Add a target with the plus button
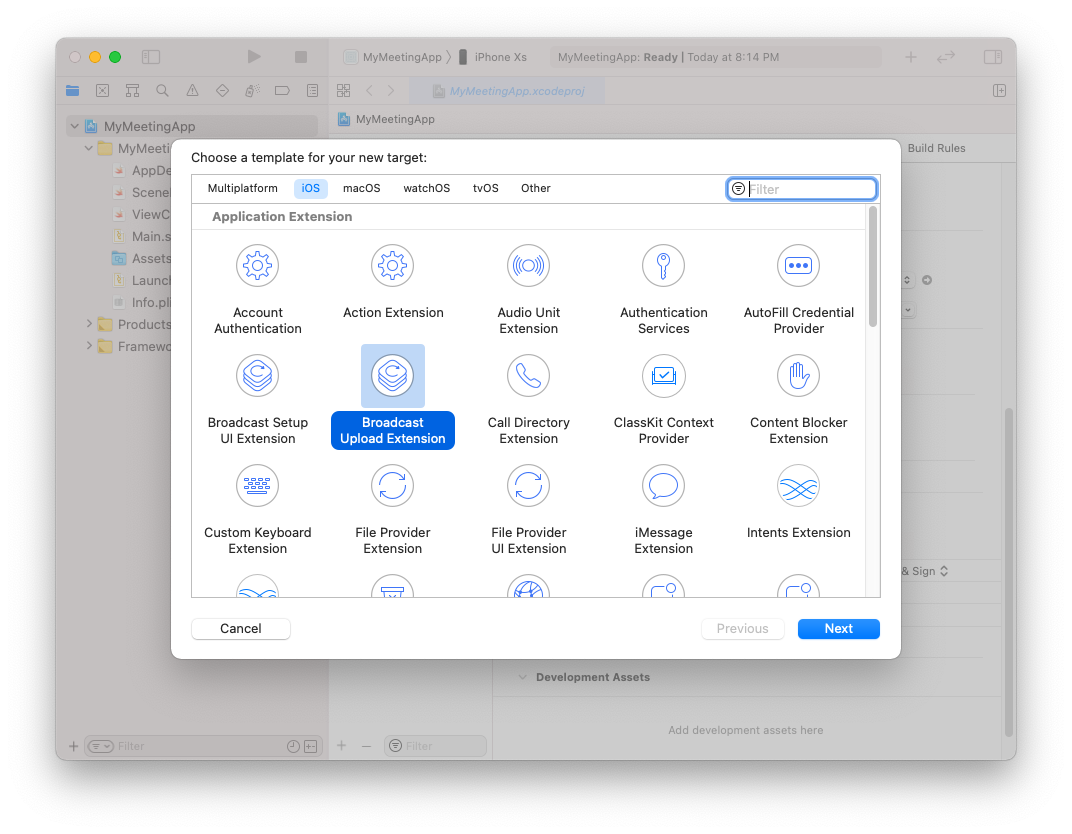This screenshot has width=1072, height=834. click(x=341, y=746)
